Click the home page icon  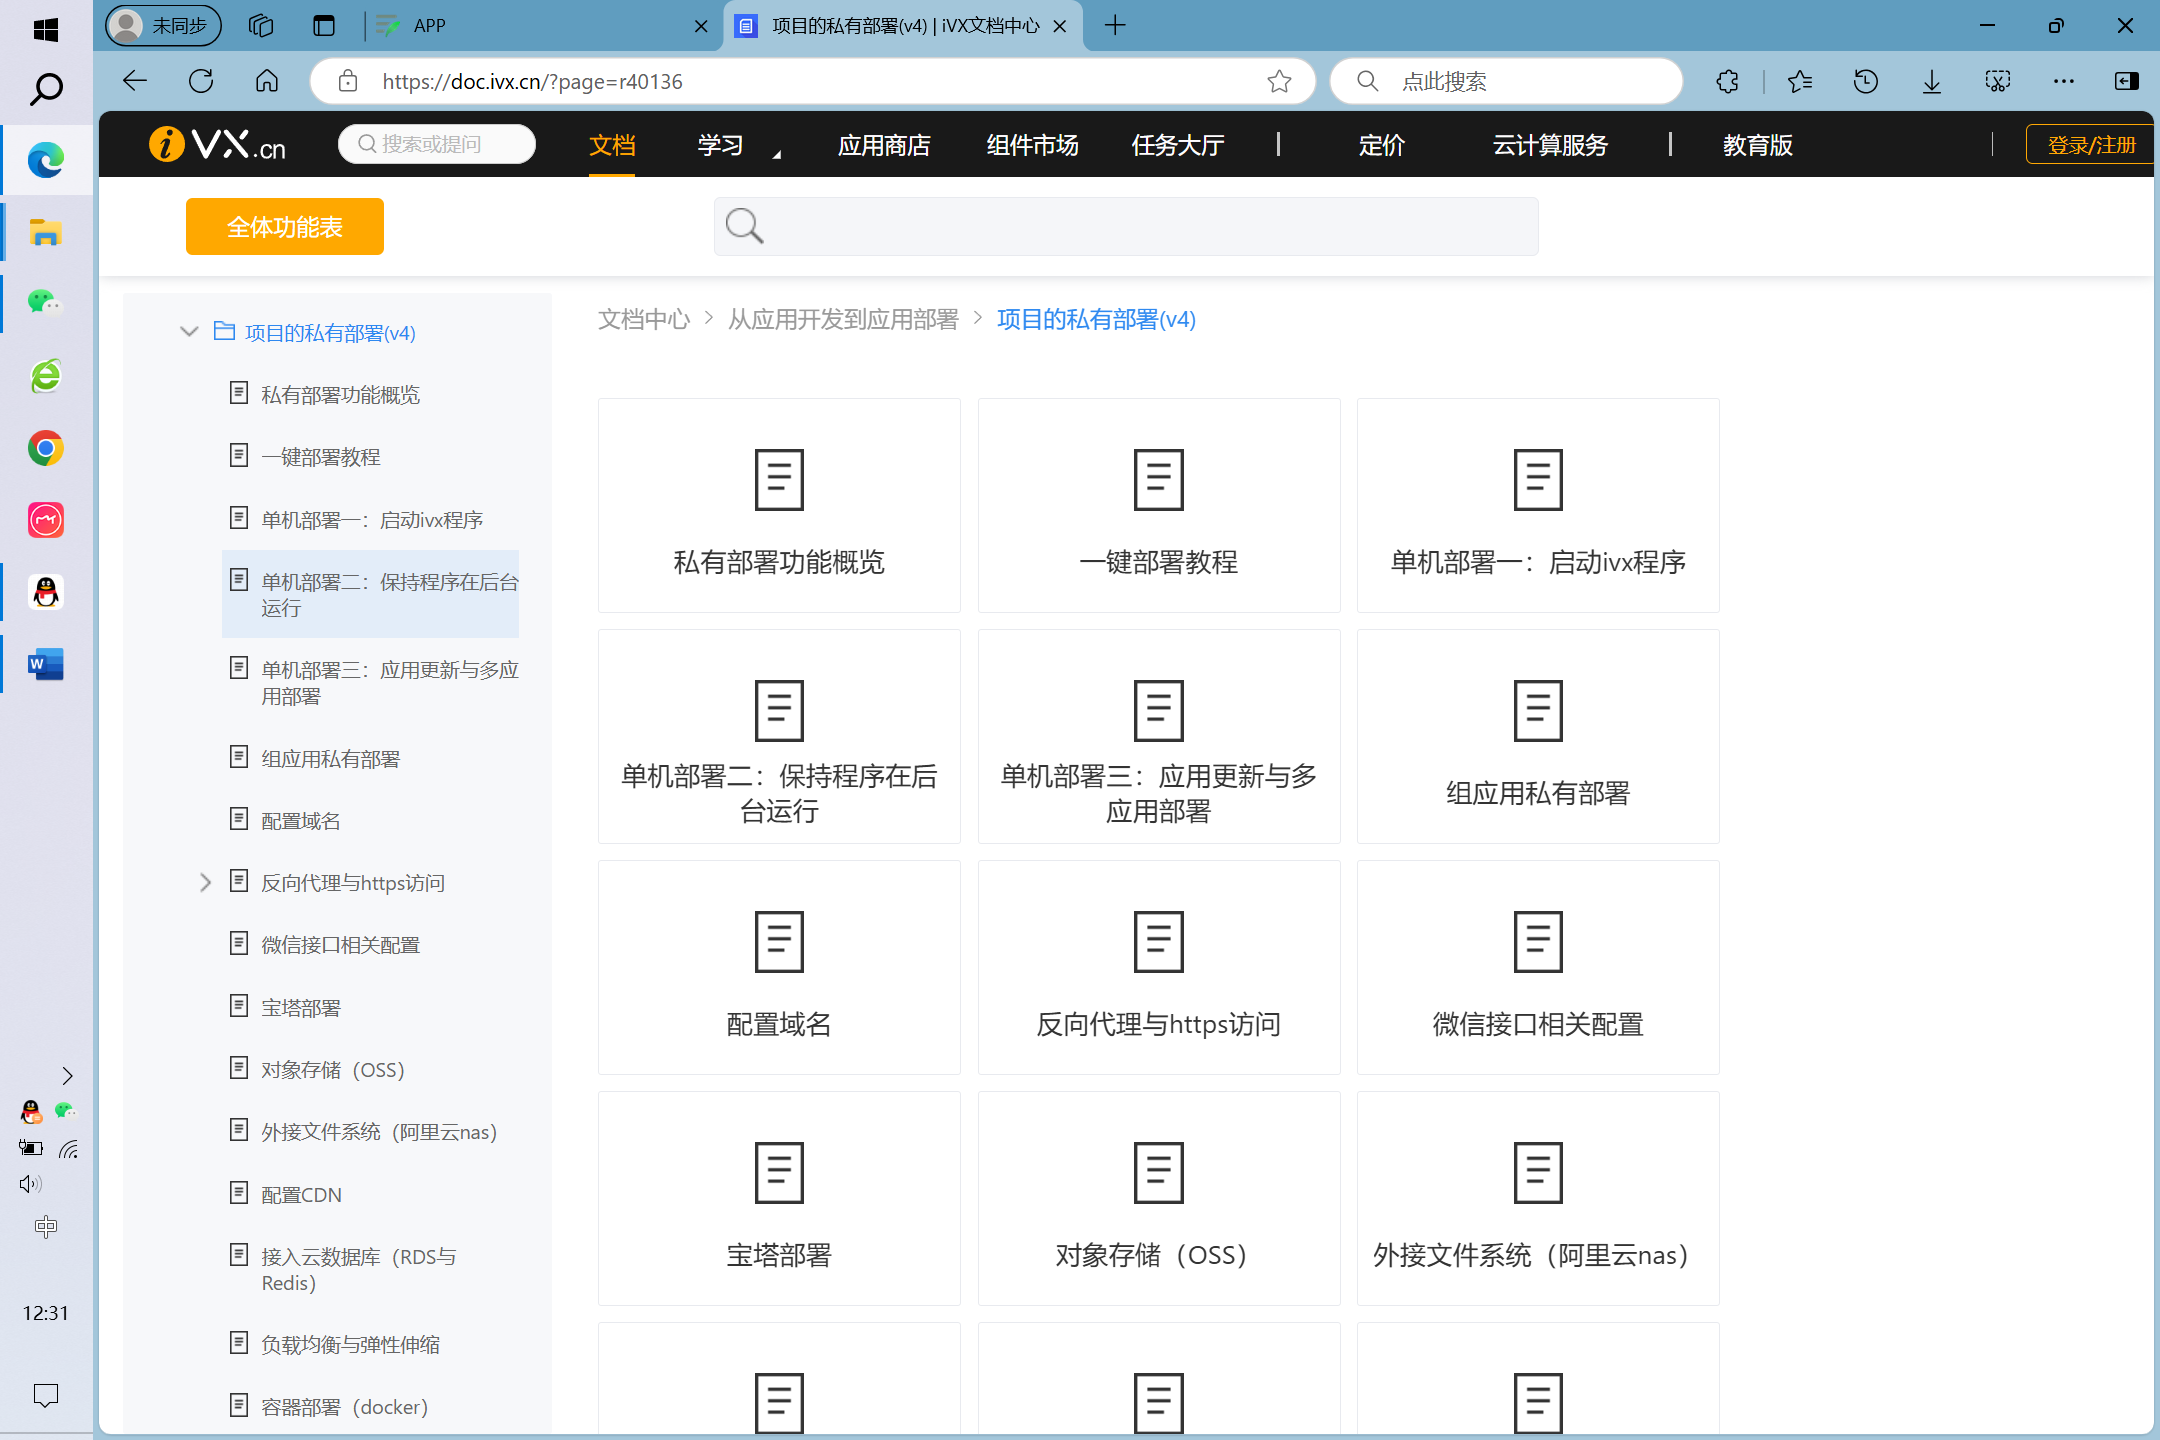pos(267,81)
